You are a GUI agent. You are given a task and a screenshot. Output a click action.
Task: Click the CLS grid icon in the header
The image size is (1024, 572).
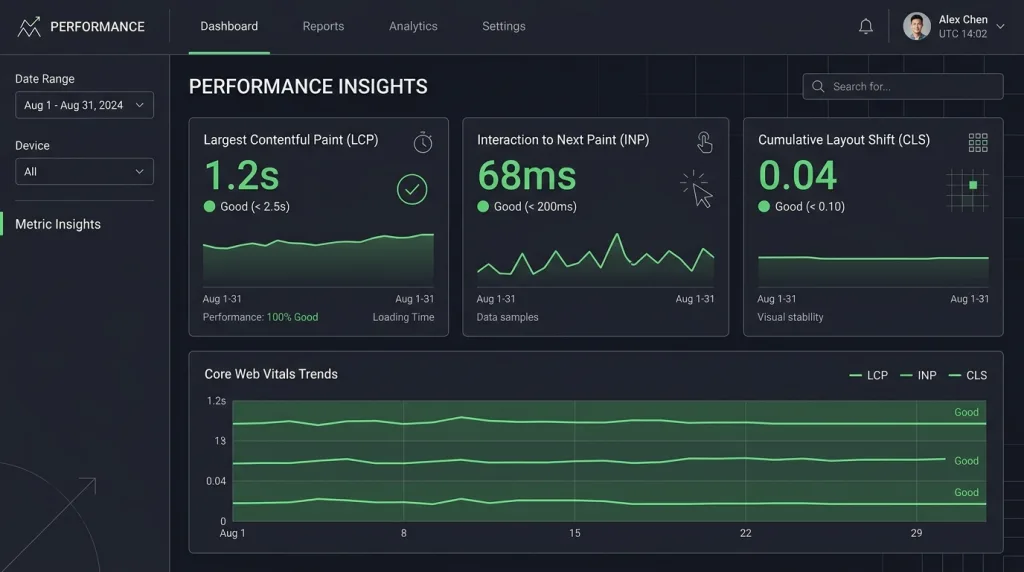pyautogui.click(x=978, y=142)
